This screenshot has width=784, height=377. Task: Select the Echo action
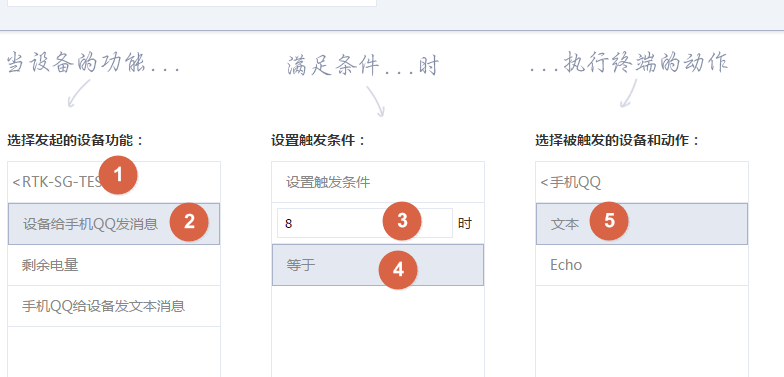pyautogui.click(x=642, y=265)
